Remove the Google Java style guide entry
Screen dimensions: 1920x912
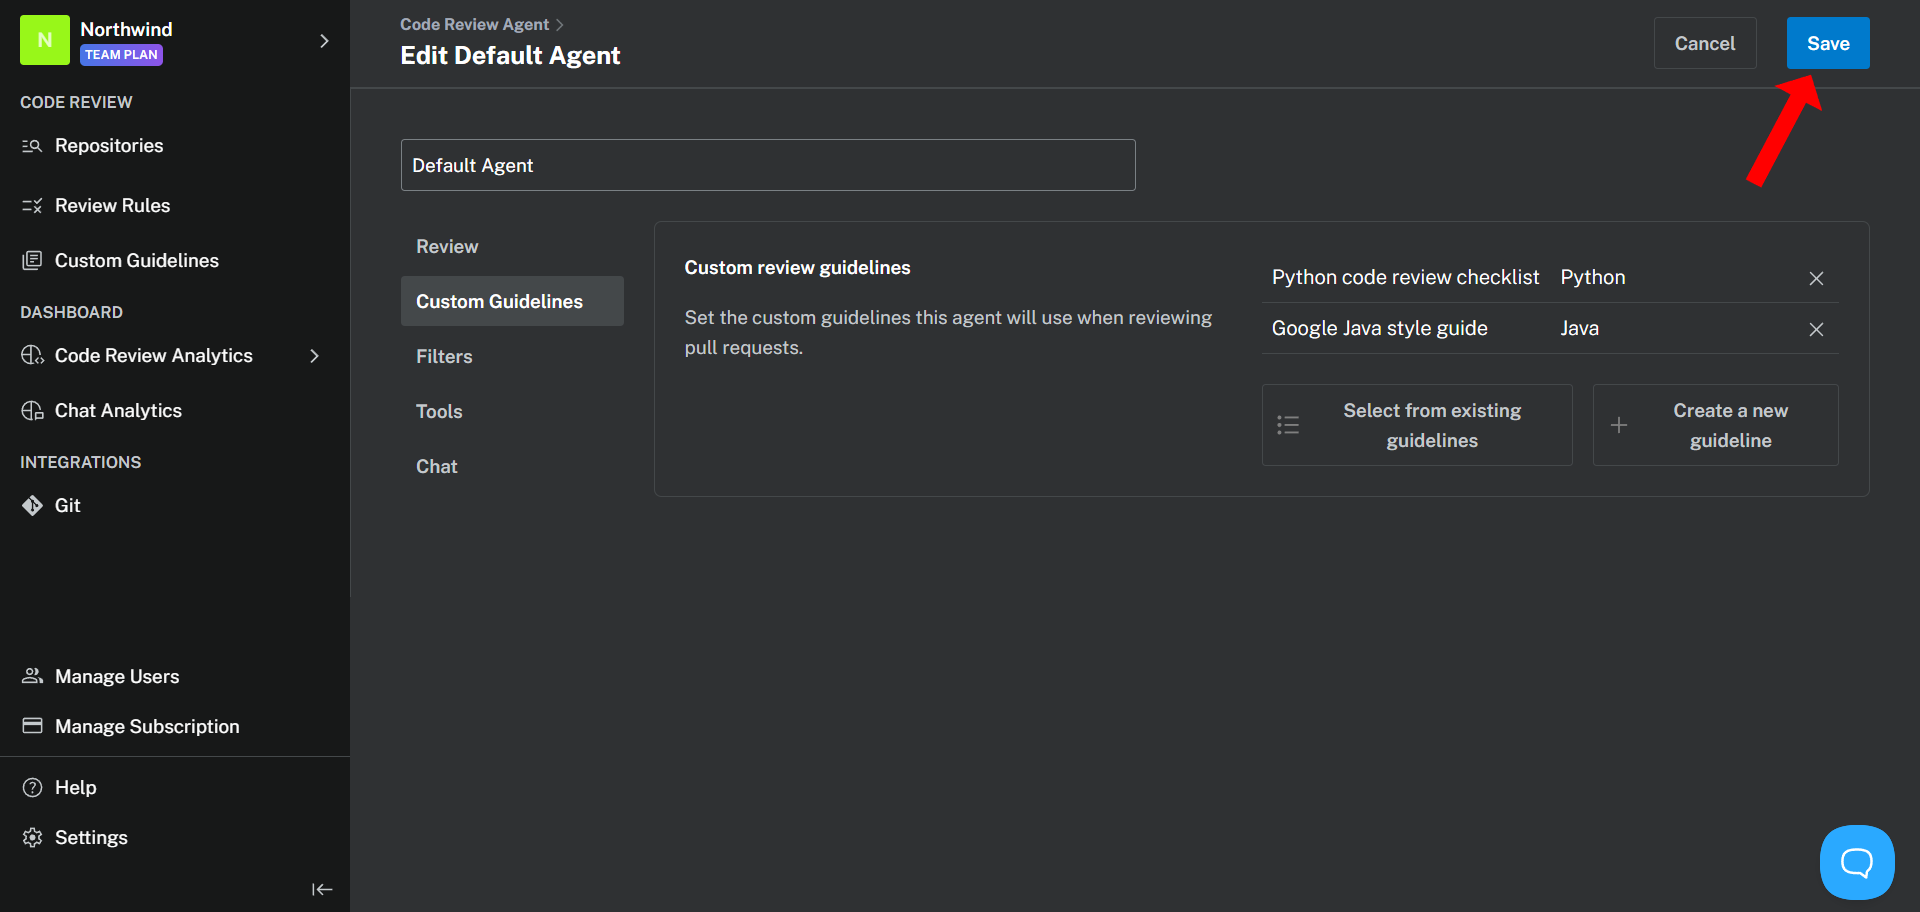(x=1816, y=329)
